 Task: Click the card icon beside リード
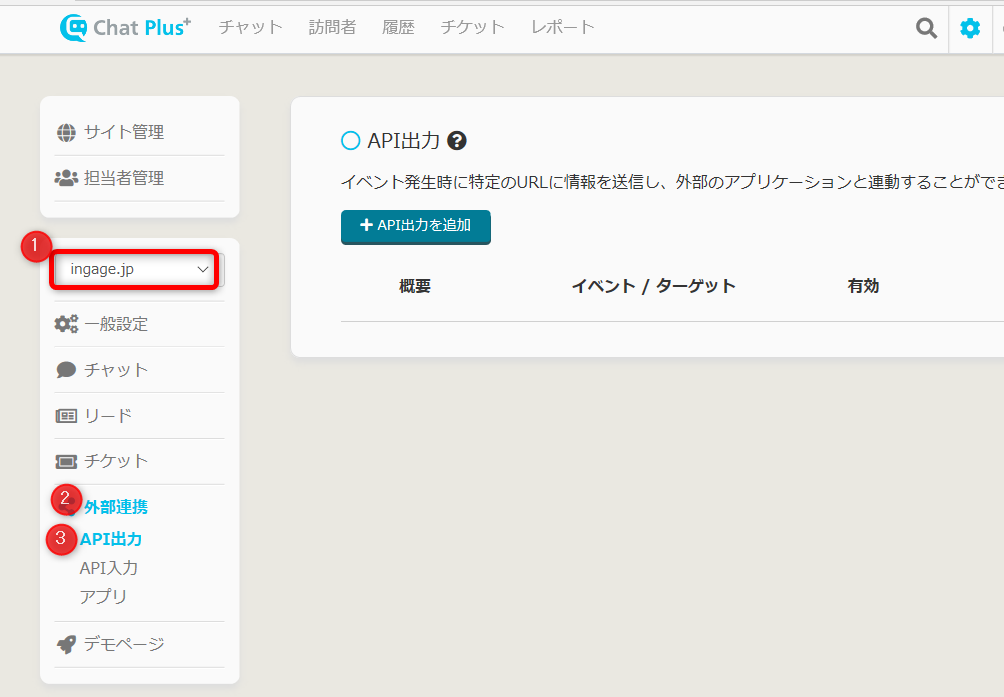coord(66,416)
